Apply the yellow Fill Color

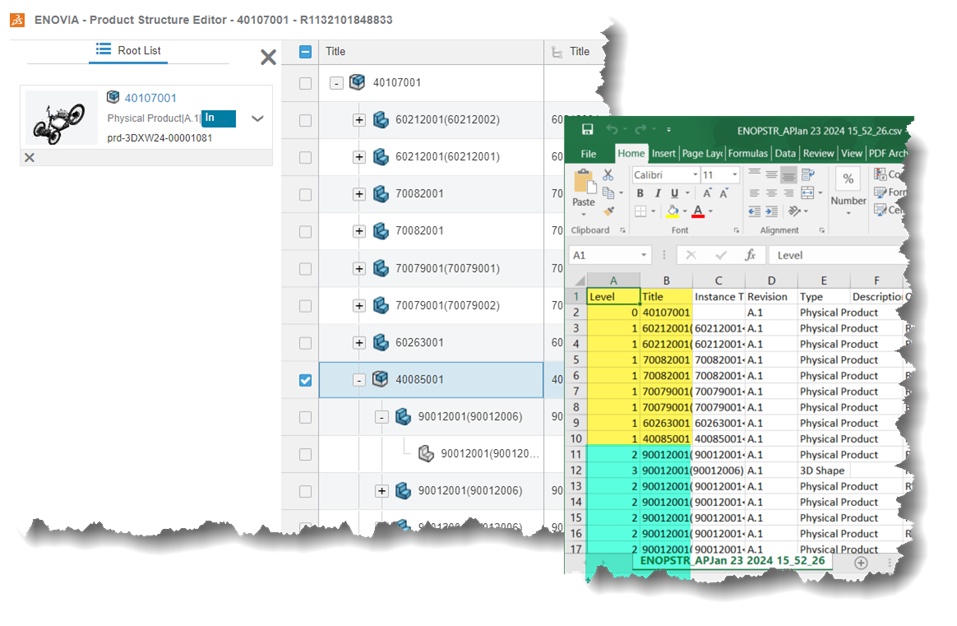tap(673, 211)
